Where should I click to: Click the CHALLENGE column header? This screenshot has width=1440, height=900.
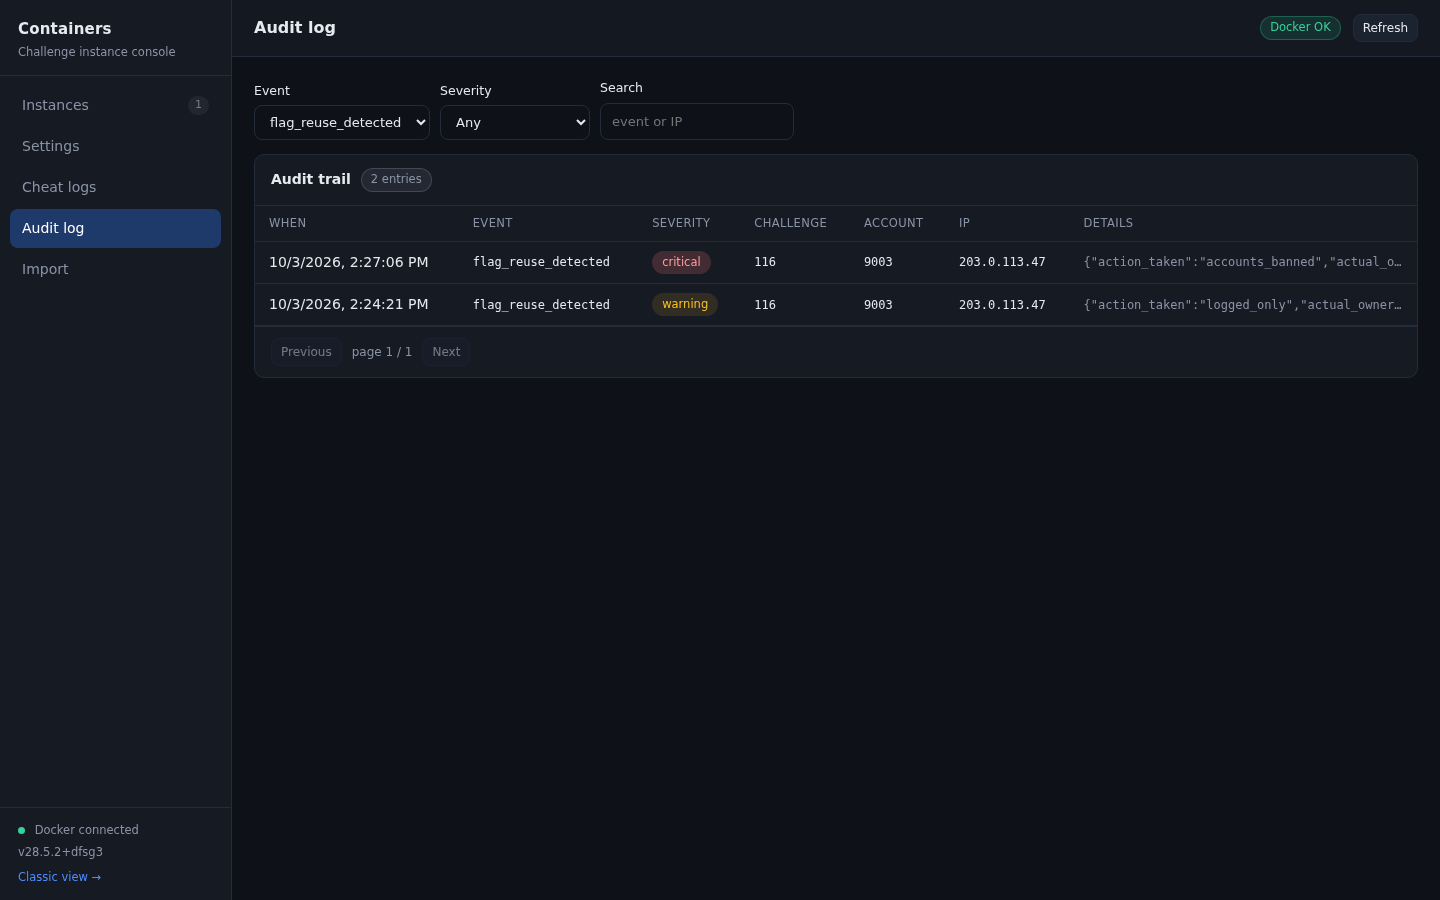click(790, 223)
